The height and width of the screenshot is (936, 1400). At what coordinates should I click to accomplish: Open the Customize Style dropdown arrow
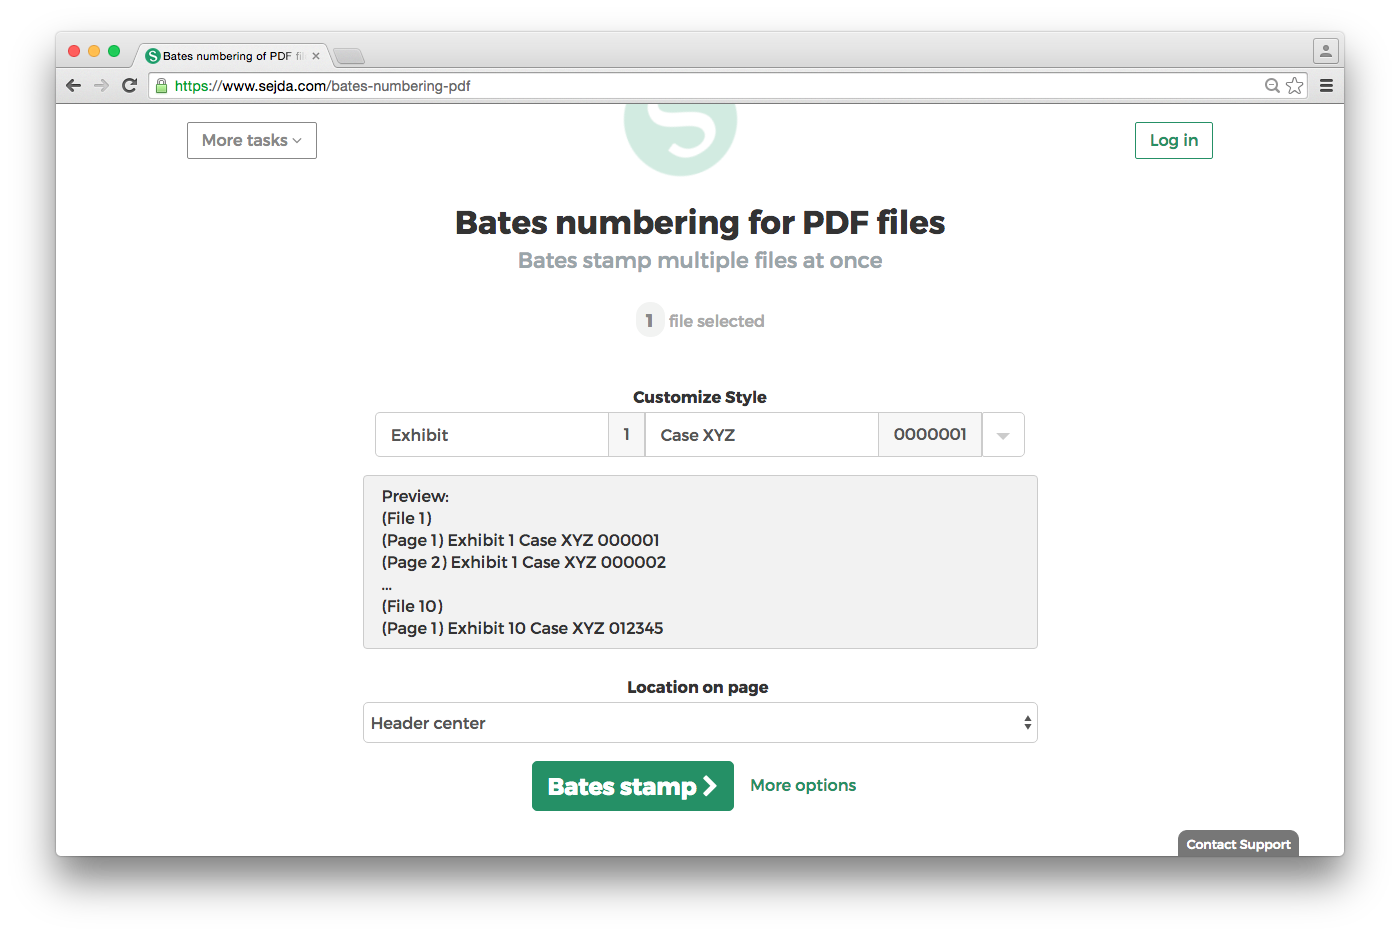point(1003,435)
